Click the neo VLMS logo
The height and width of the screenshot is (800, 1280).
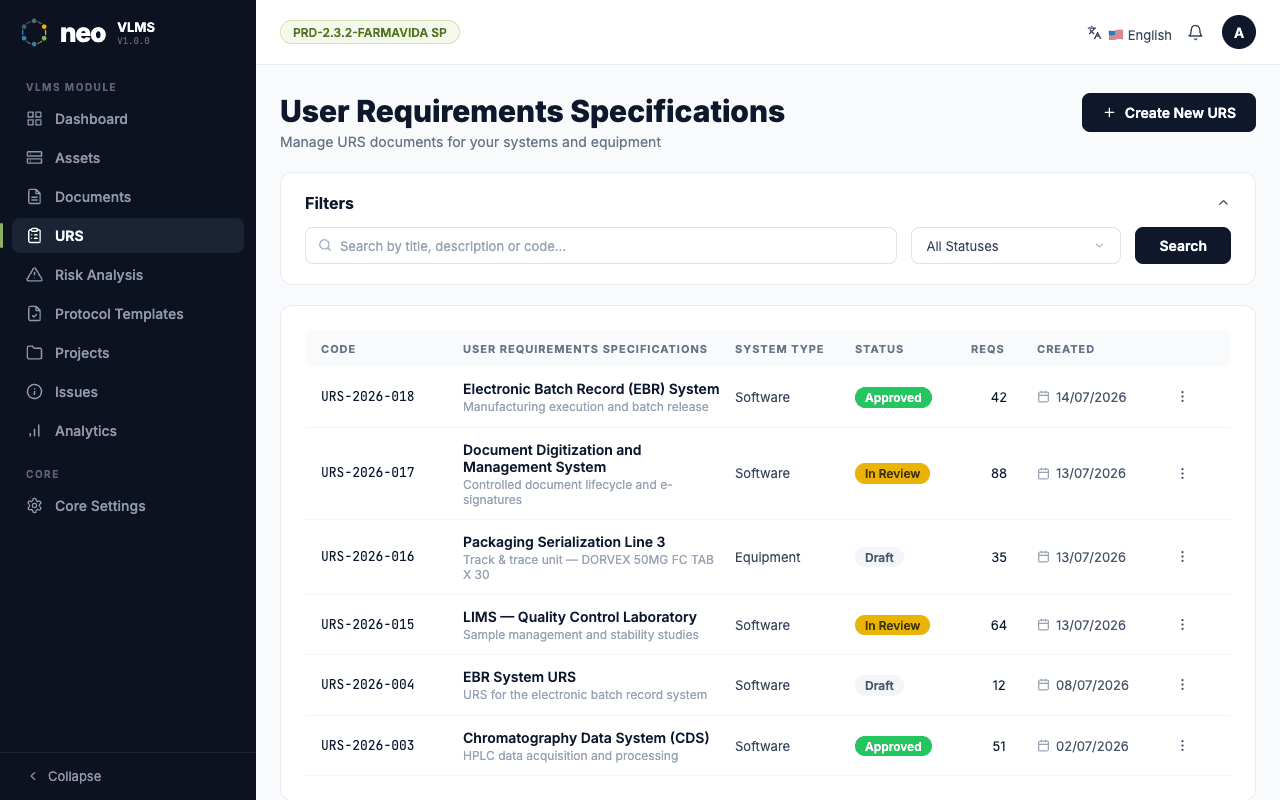(x=88, y=33)
